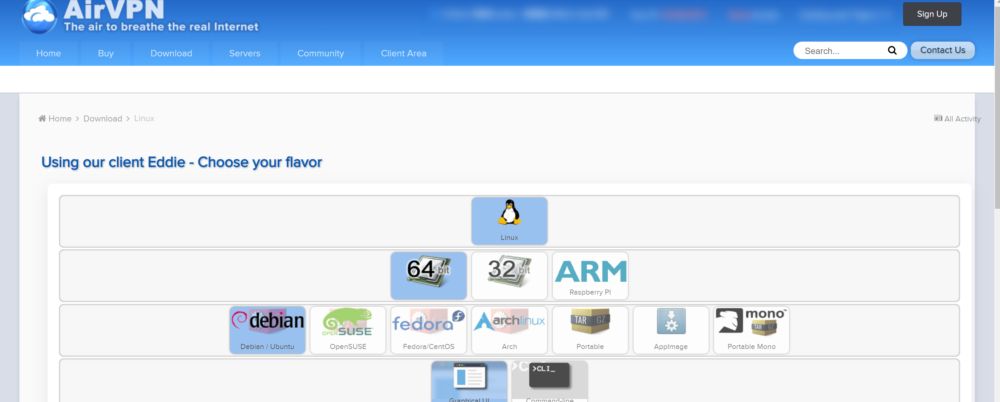Open the All Activity link
The image size is (1000, 402).
point(957,119)
